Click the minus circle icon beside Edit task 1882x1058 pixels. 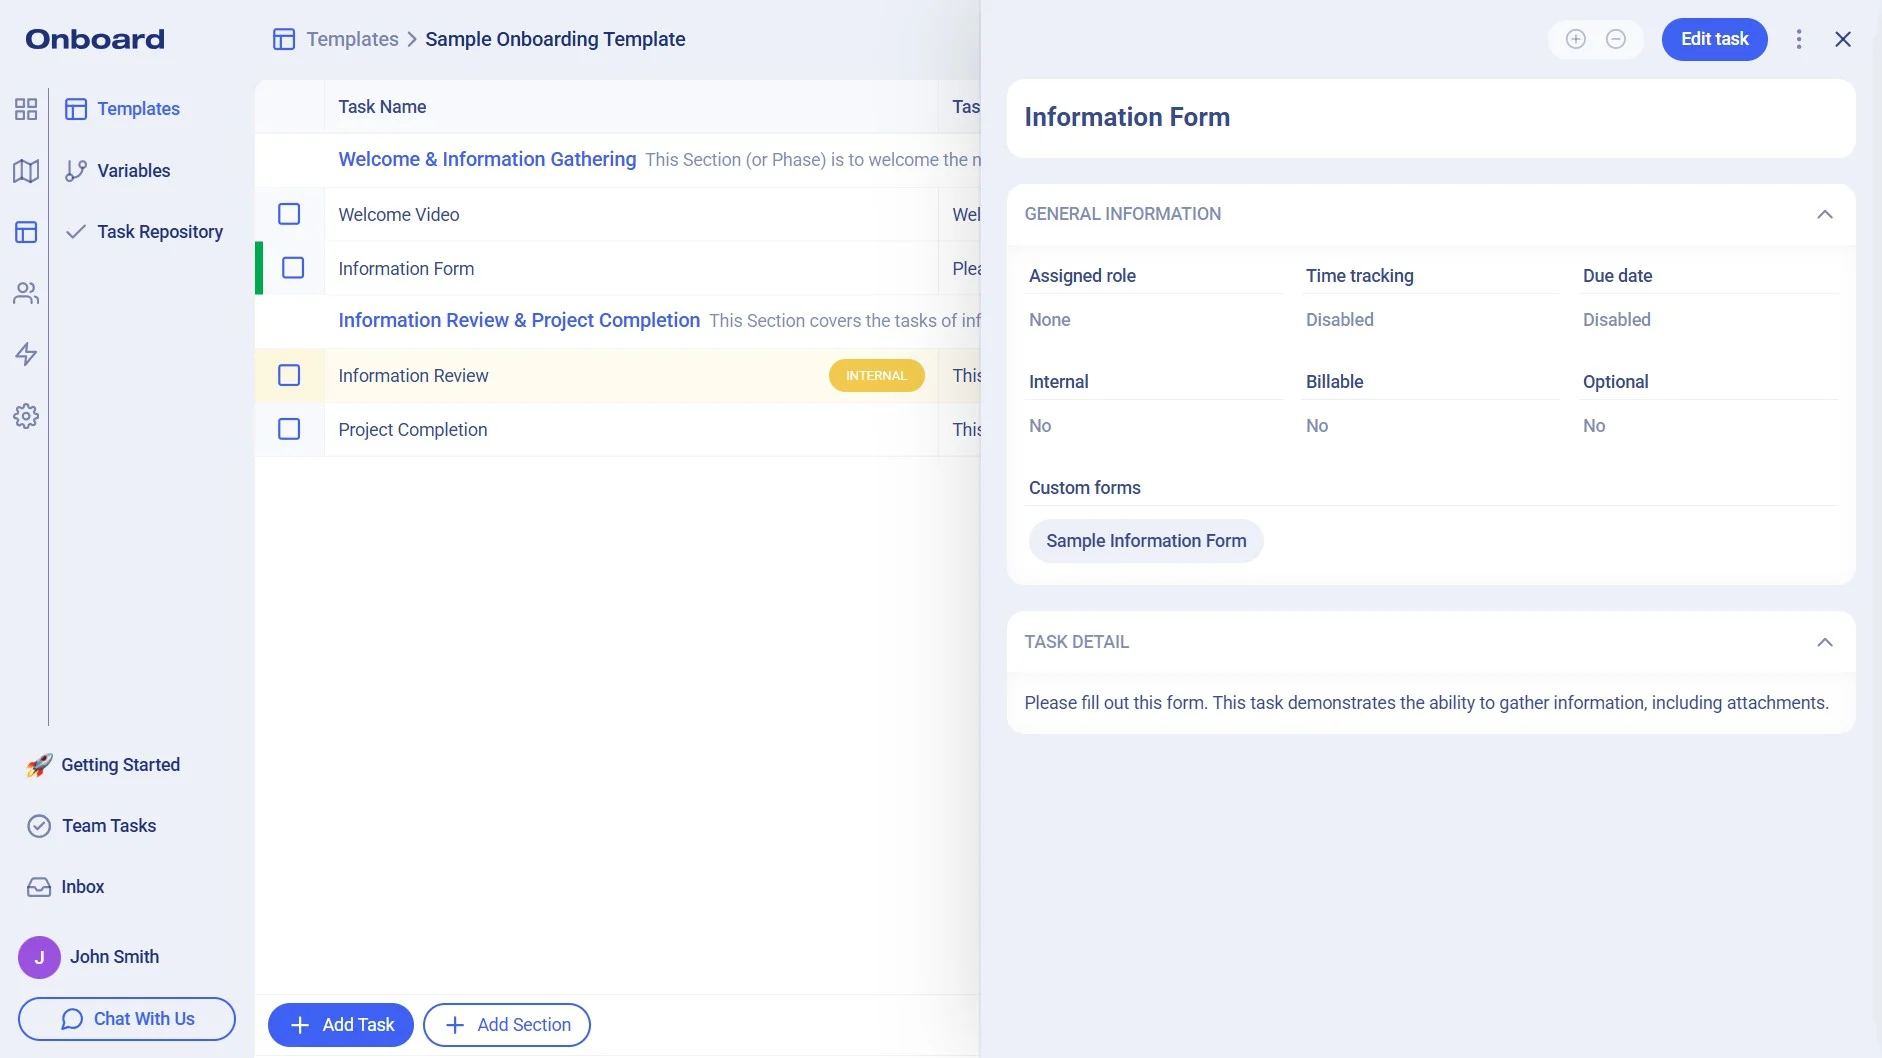1616,39
